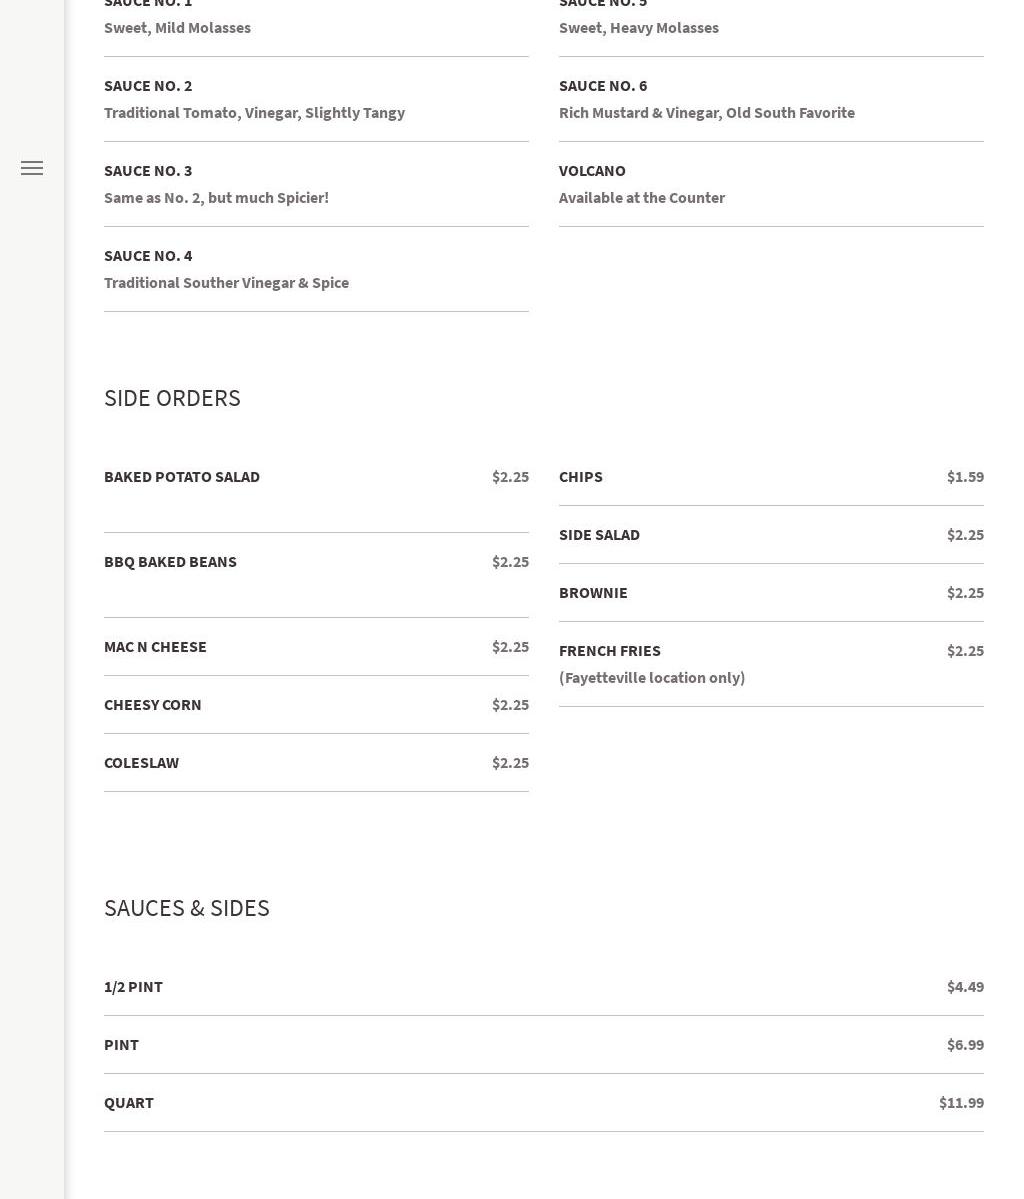Click the Chips menu item
Viewport: 1024px width, 1199px height.
click(x=581, y=477)
